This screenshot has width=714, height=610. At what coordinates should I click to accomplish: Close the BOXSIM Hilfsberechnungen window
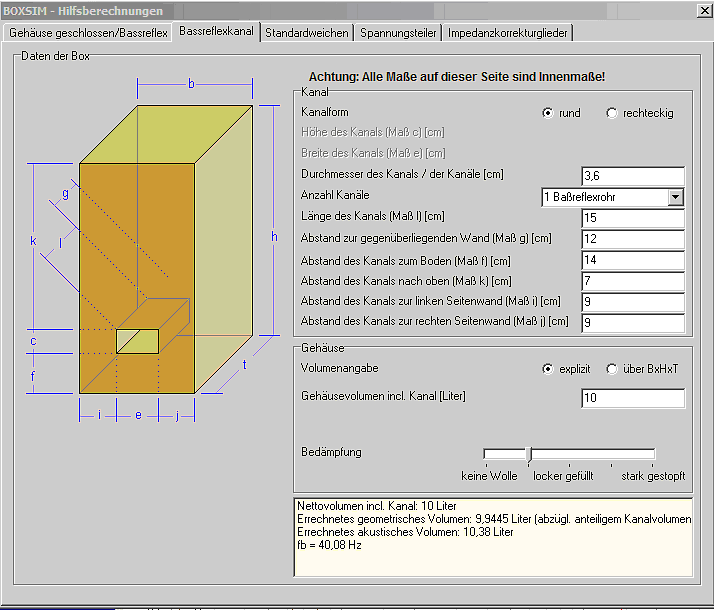[x=701, y=10]
